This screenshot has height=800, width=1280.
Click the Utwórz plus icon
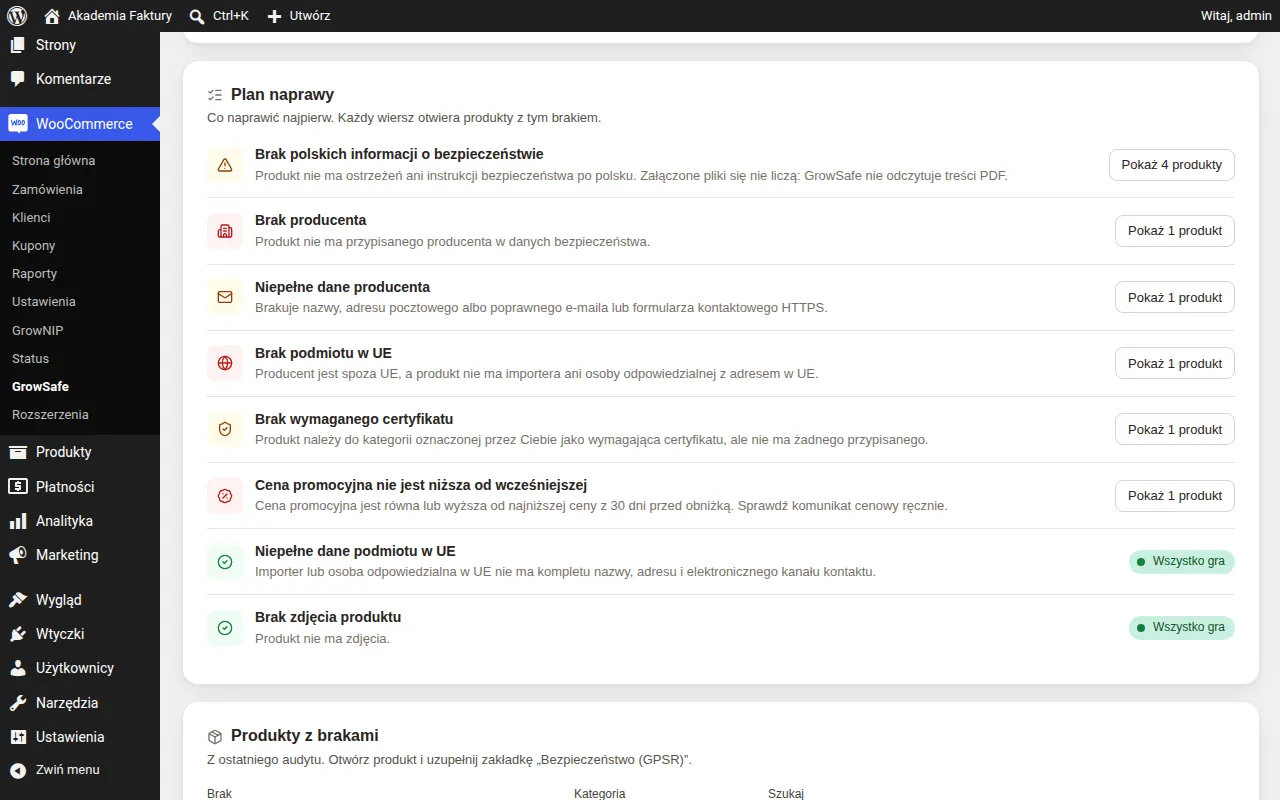pyautogui.click(x=275, y=16)
